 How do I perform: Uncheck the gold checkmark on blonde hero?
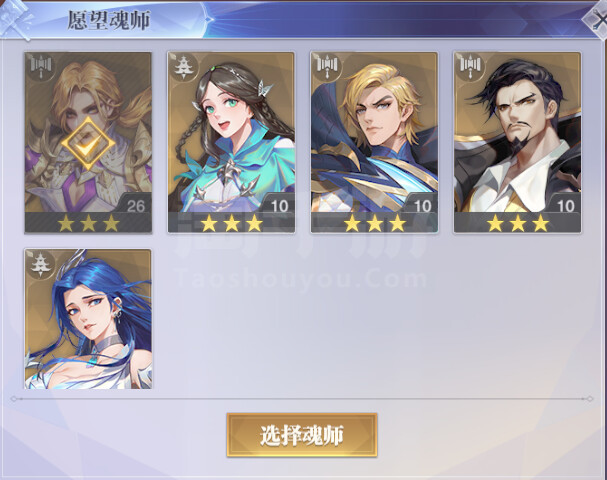88,143
